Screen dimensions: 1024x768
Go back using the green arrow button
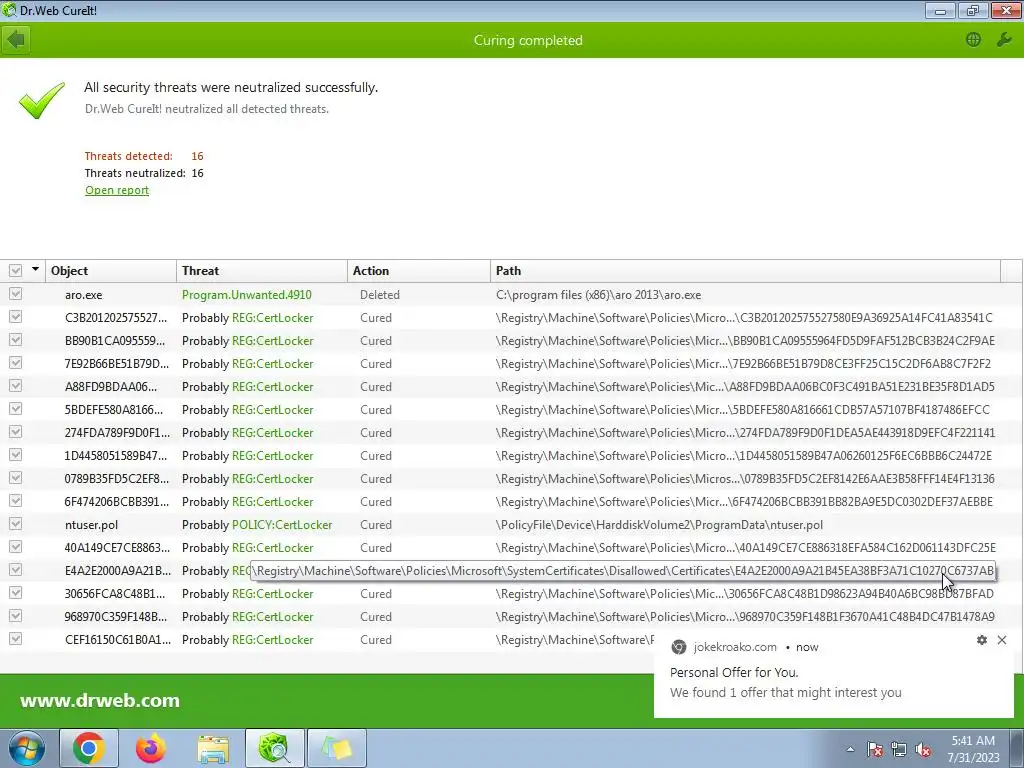tap(16, 40)
